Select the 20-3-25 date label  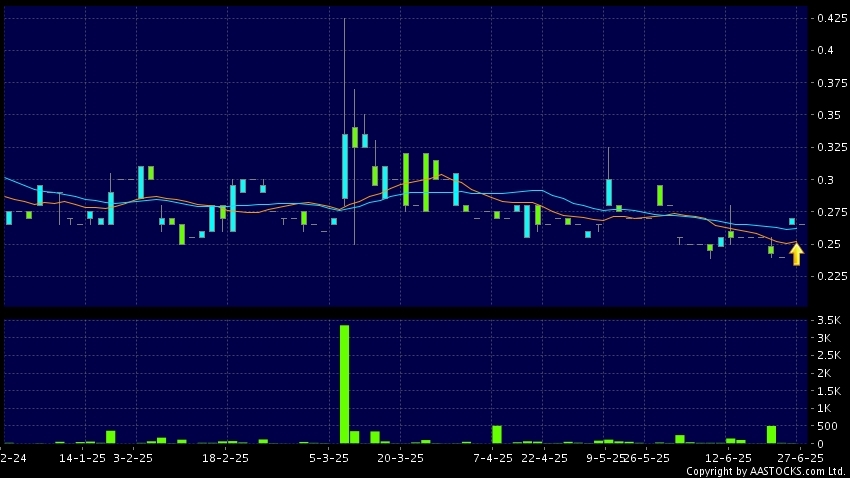tap(400, 458)
